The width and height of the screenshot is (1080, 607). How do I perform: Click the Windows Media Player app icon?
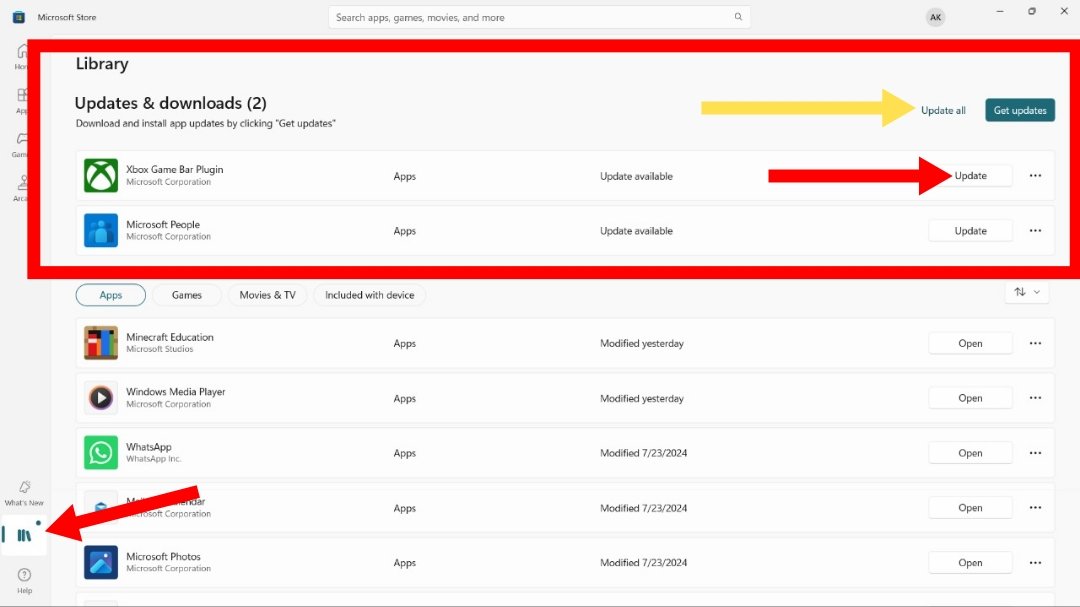(101, 398)
